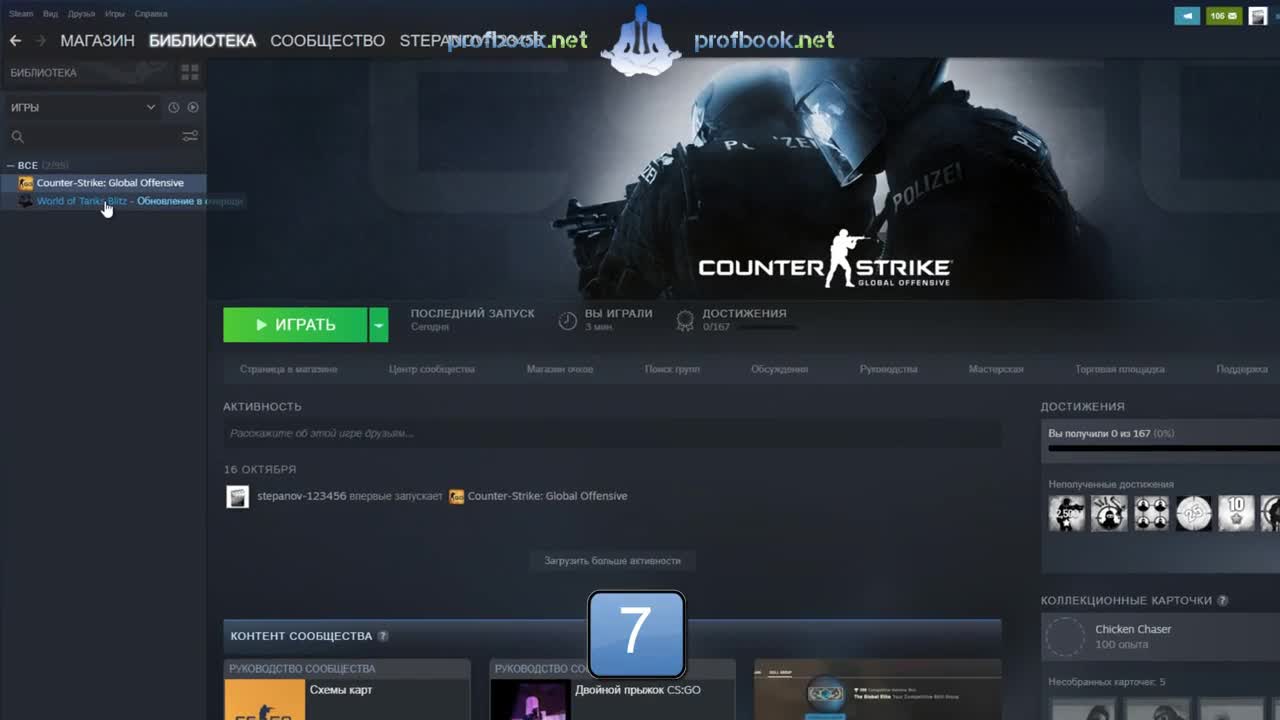Click Counter-Strike: Global Offensive link in the activity
Image resolution: width=1280 pixels, height=720 pixels.
tap(547, 497)
